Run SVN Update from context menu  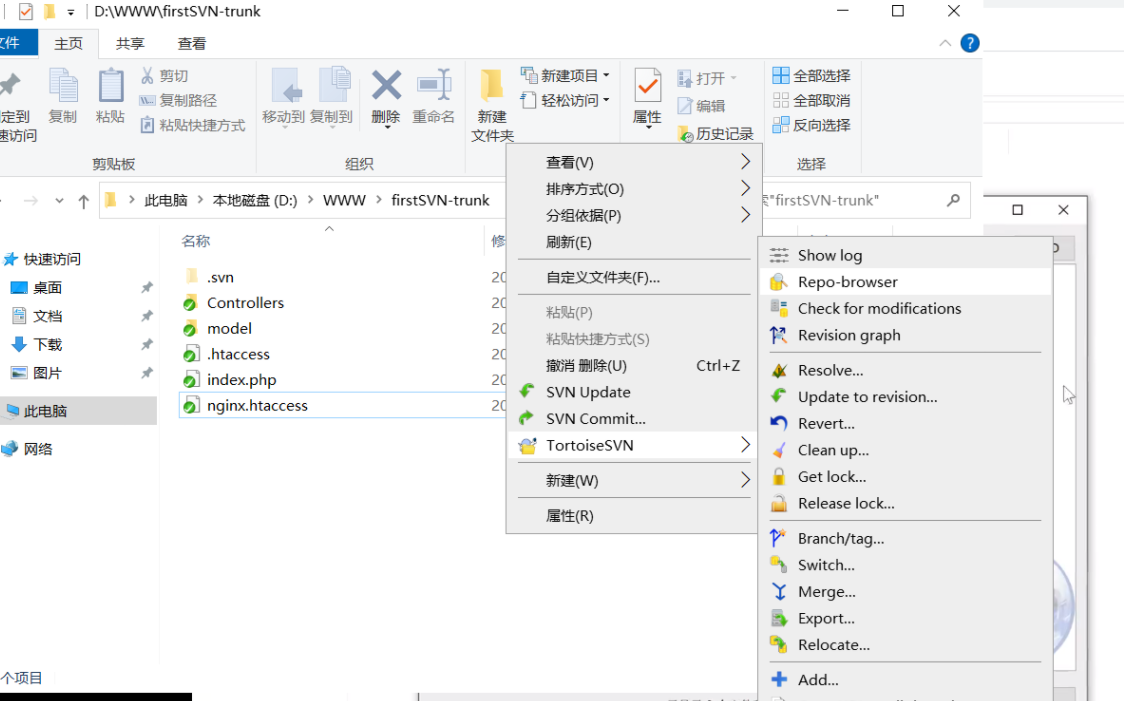click(632, 391)
